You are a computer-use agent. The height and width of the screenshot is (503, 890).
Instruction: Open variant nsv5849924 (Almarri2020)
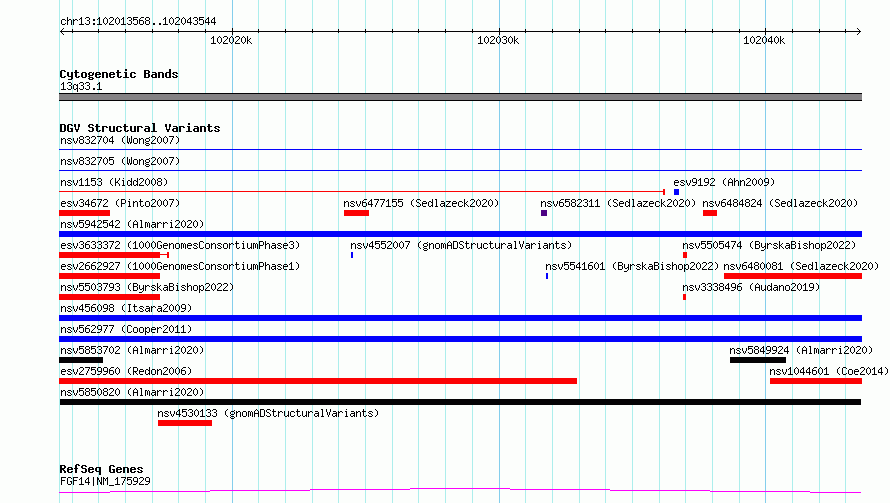pyautogui.click(x=801, y=350)
